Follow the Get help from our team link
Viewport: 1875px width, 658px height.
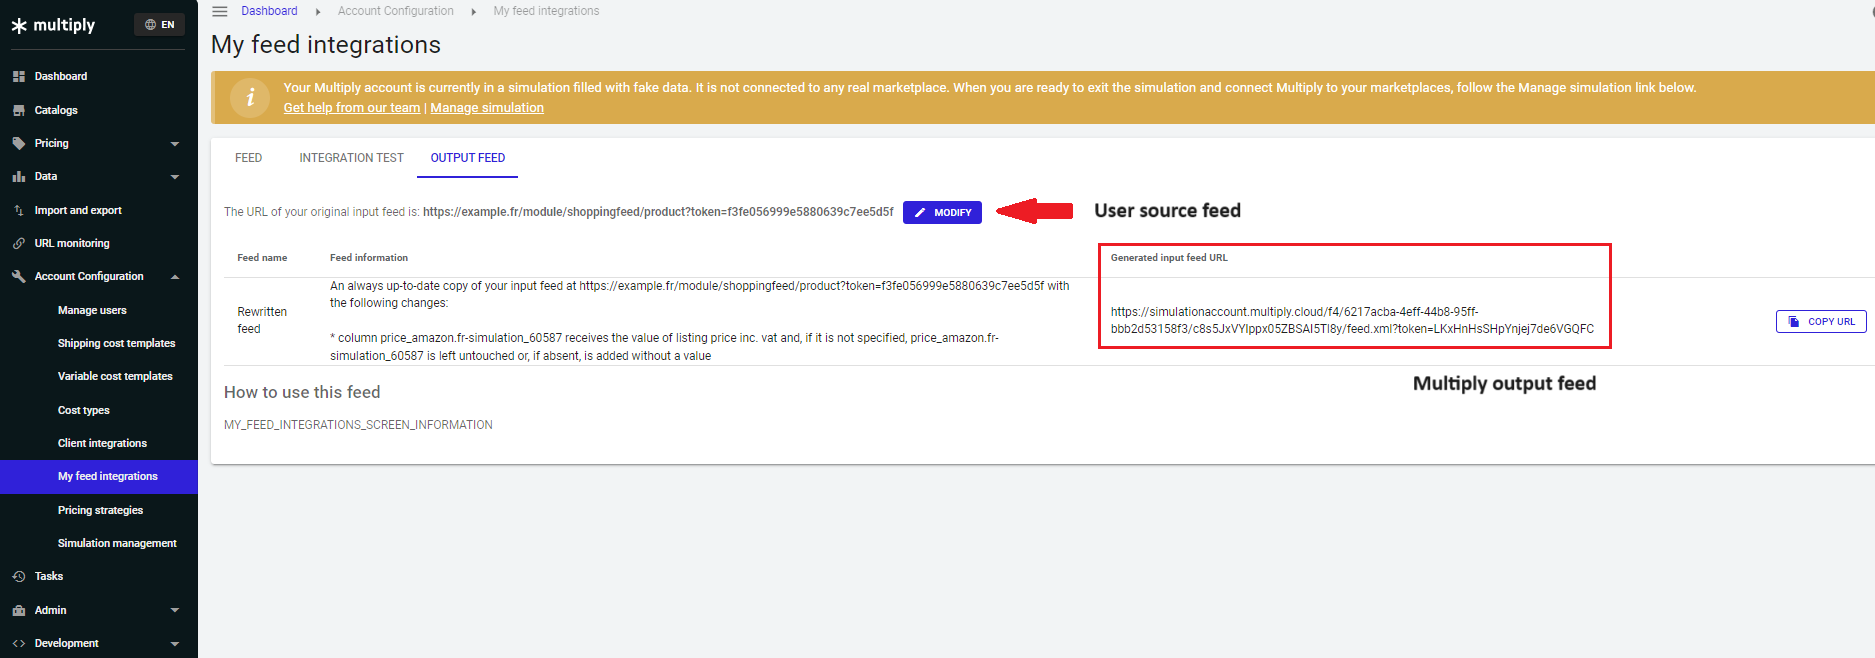[x=352, y=108]
